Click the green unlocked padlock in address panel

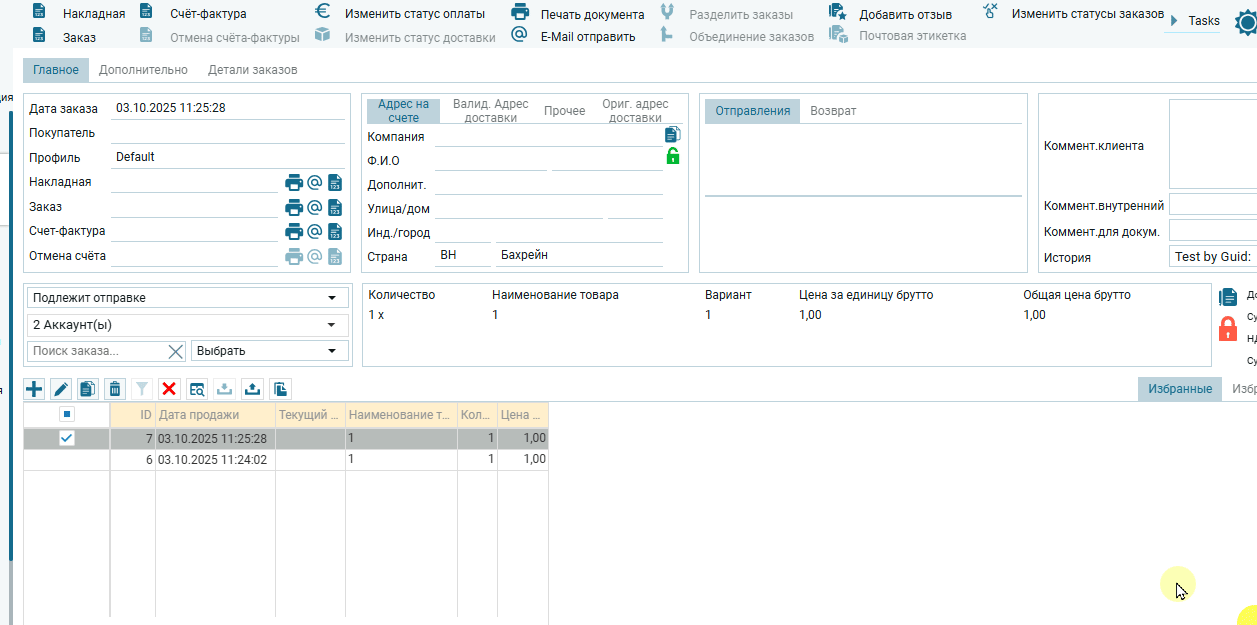coord(673,156)
